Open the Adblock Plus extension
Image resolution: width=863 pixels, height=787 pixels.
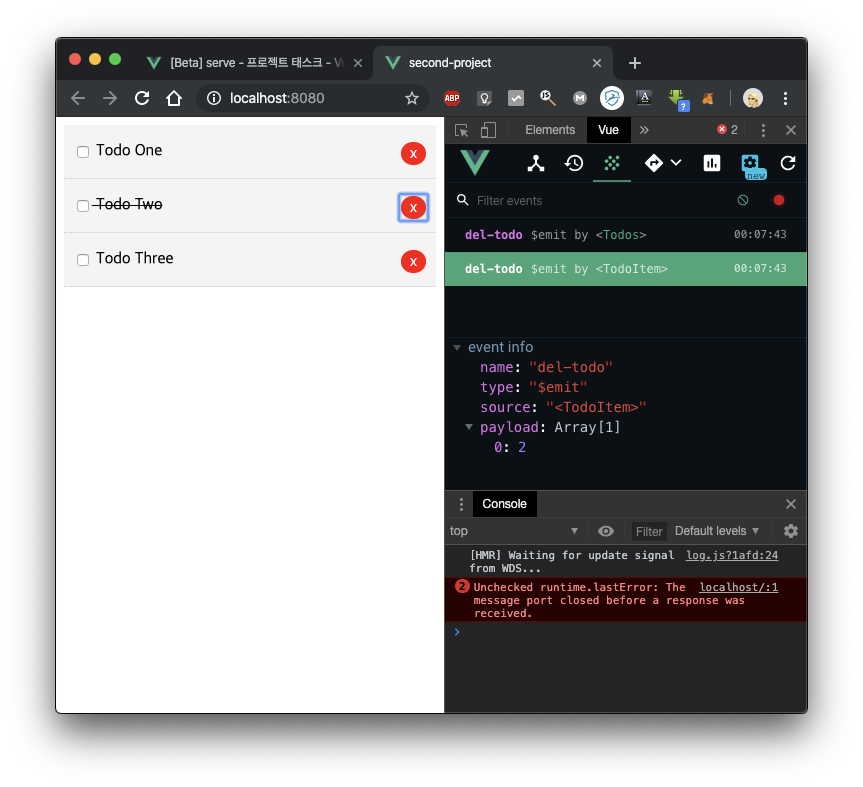[x=452, y=98]
